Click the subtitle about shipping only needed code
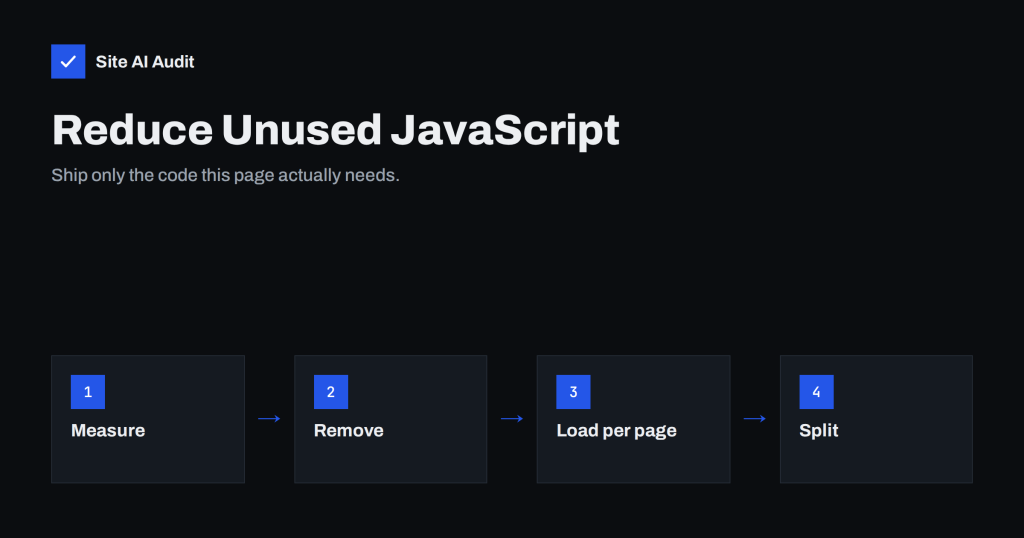The width and height of the screenshot is (1024, 538). pyautogui.click(x=225, y=175)
